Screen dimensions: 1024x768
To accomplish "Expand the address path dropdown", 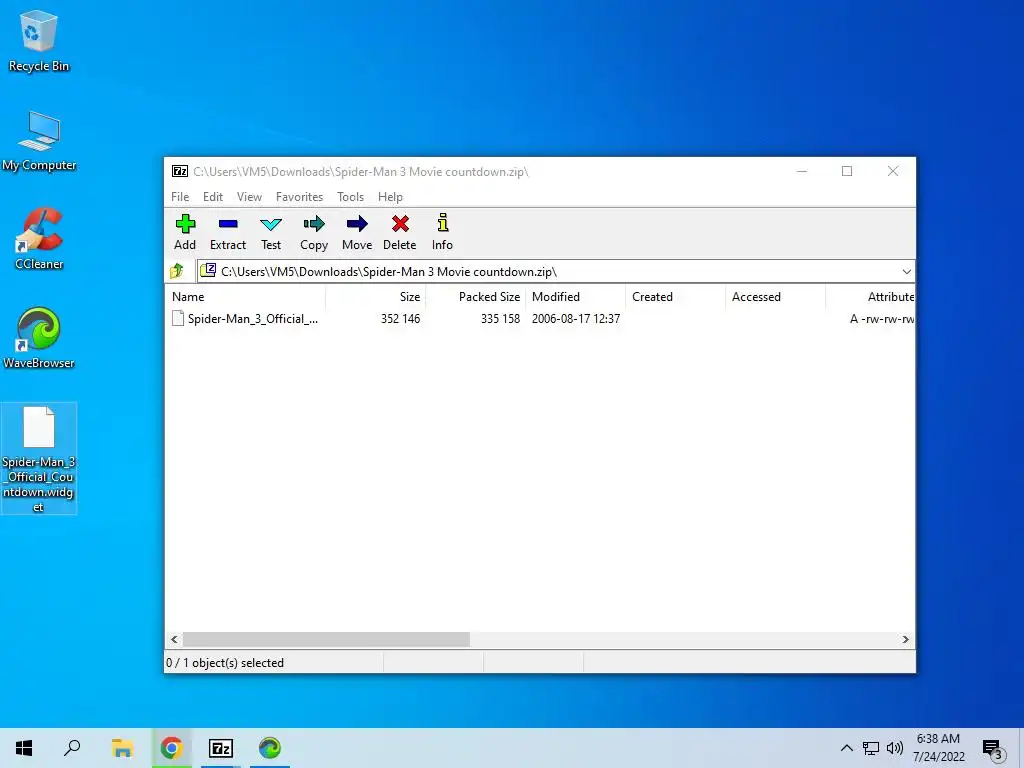I will pos(906,272).
